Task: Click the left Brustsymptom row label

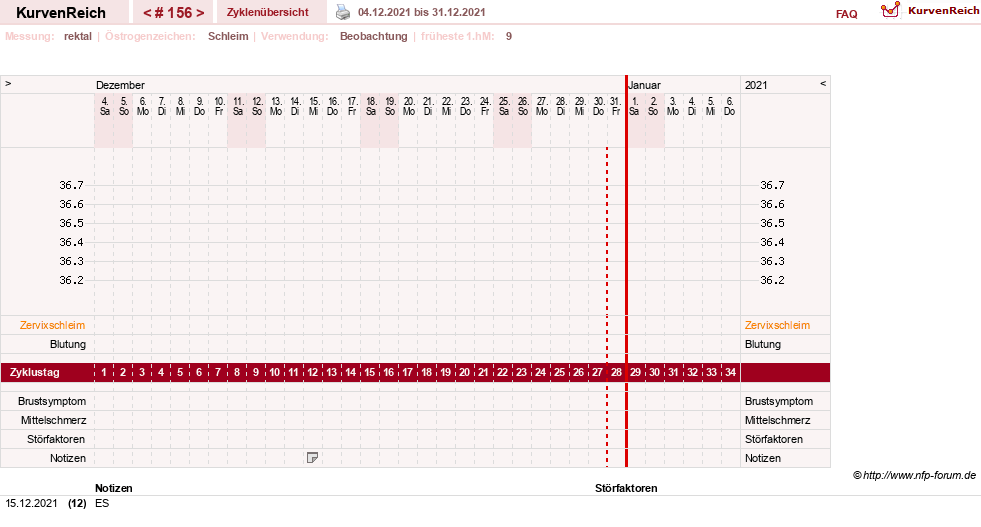Action: tap(52, 401)
